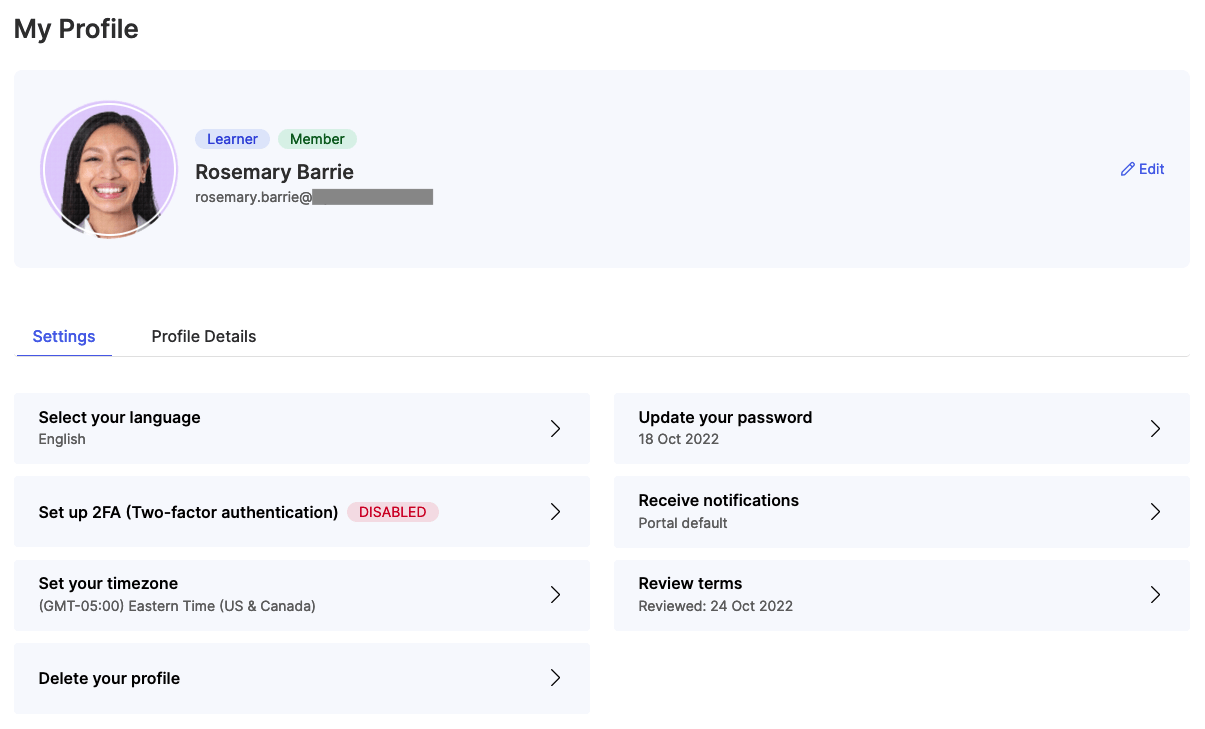1205x729 pixels.
Task: Enable two-factor authentication setup
Action: tap(300, 511)
